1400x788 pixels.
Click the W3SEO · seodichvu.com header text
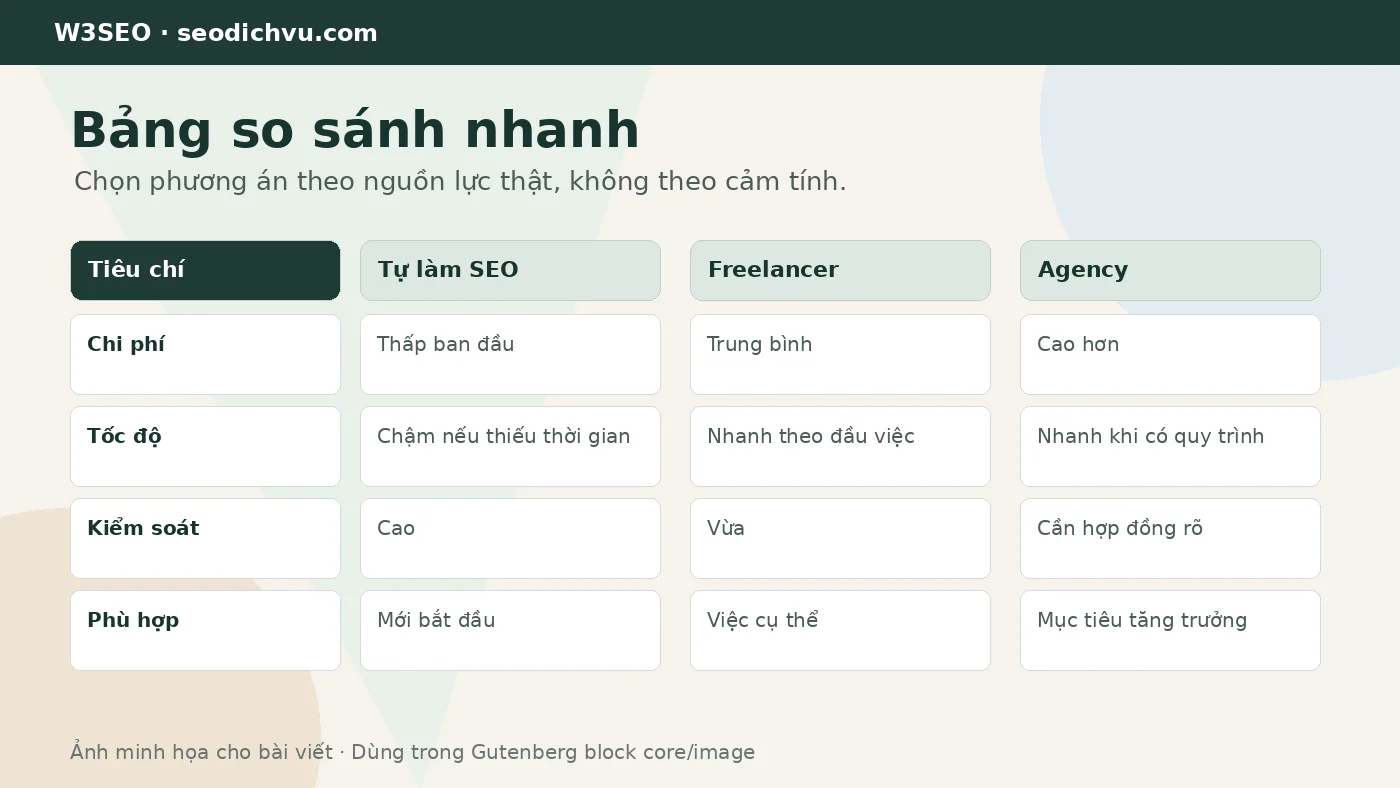pyautogui.click(x=216, y=33)
